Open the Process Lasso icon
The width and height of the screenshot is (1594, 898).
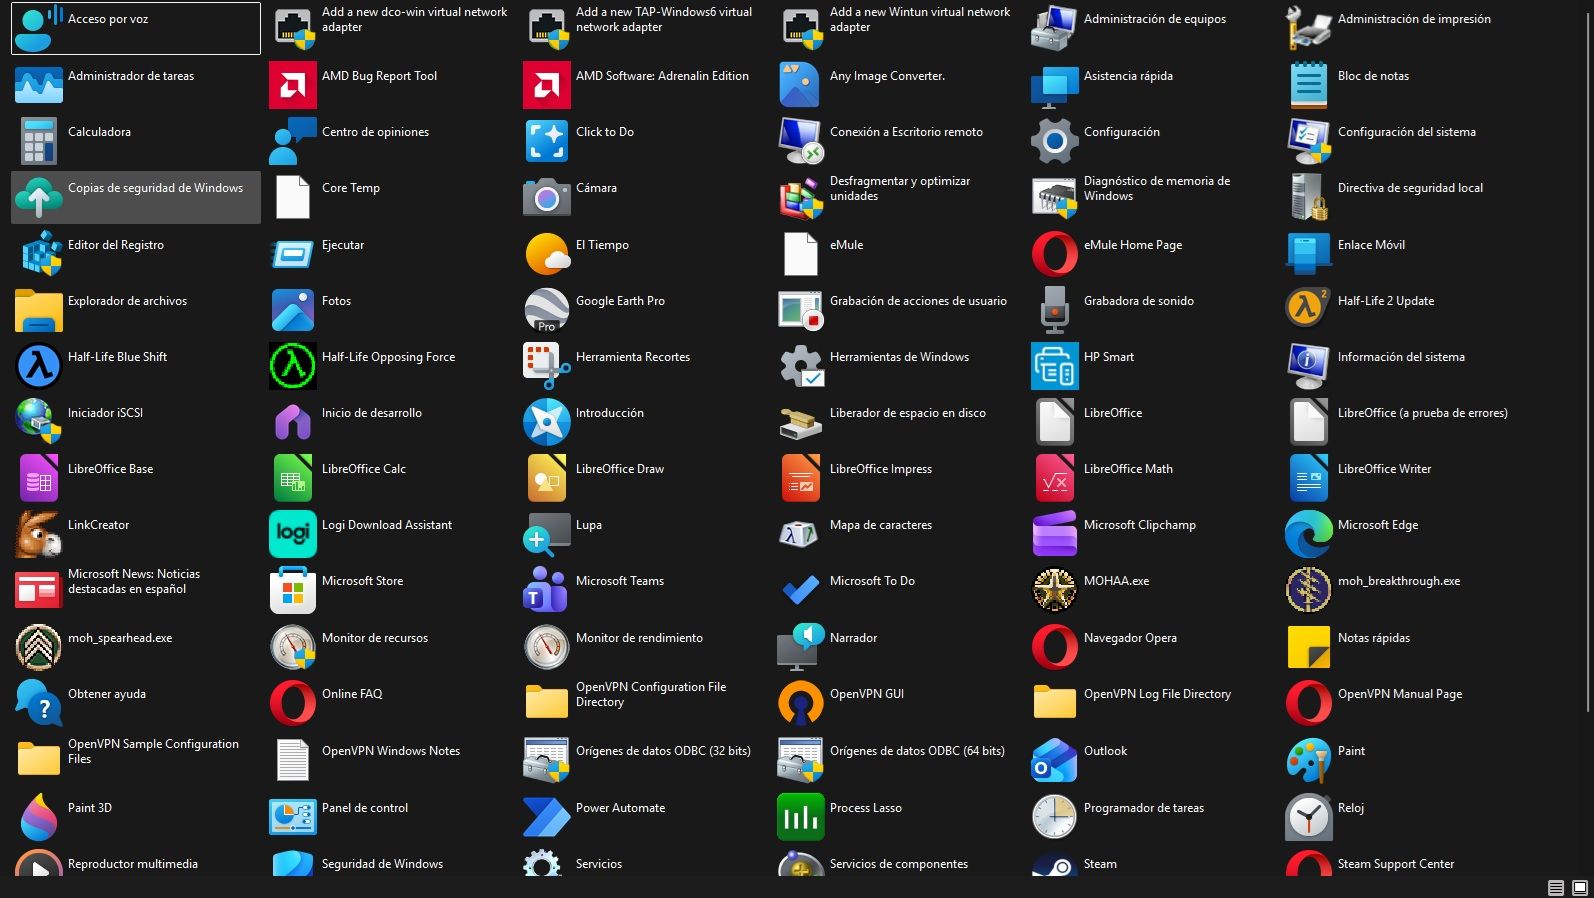tap(801, 817)
